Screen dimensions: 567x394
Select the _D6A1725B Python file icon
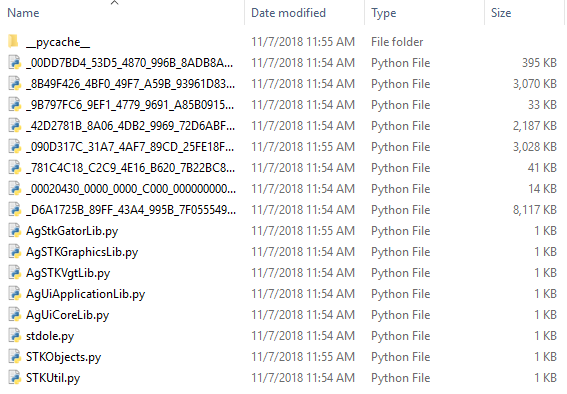14,210
